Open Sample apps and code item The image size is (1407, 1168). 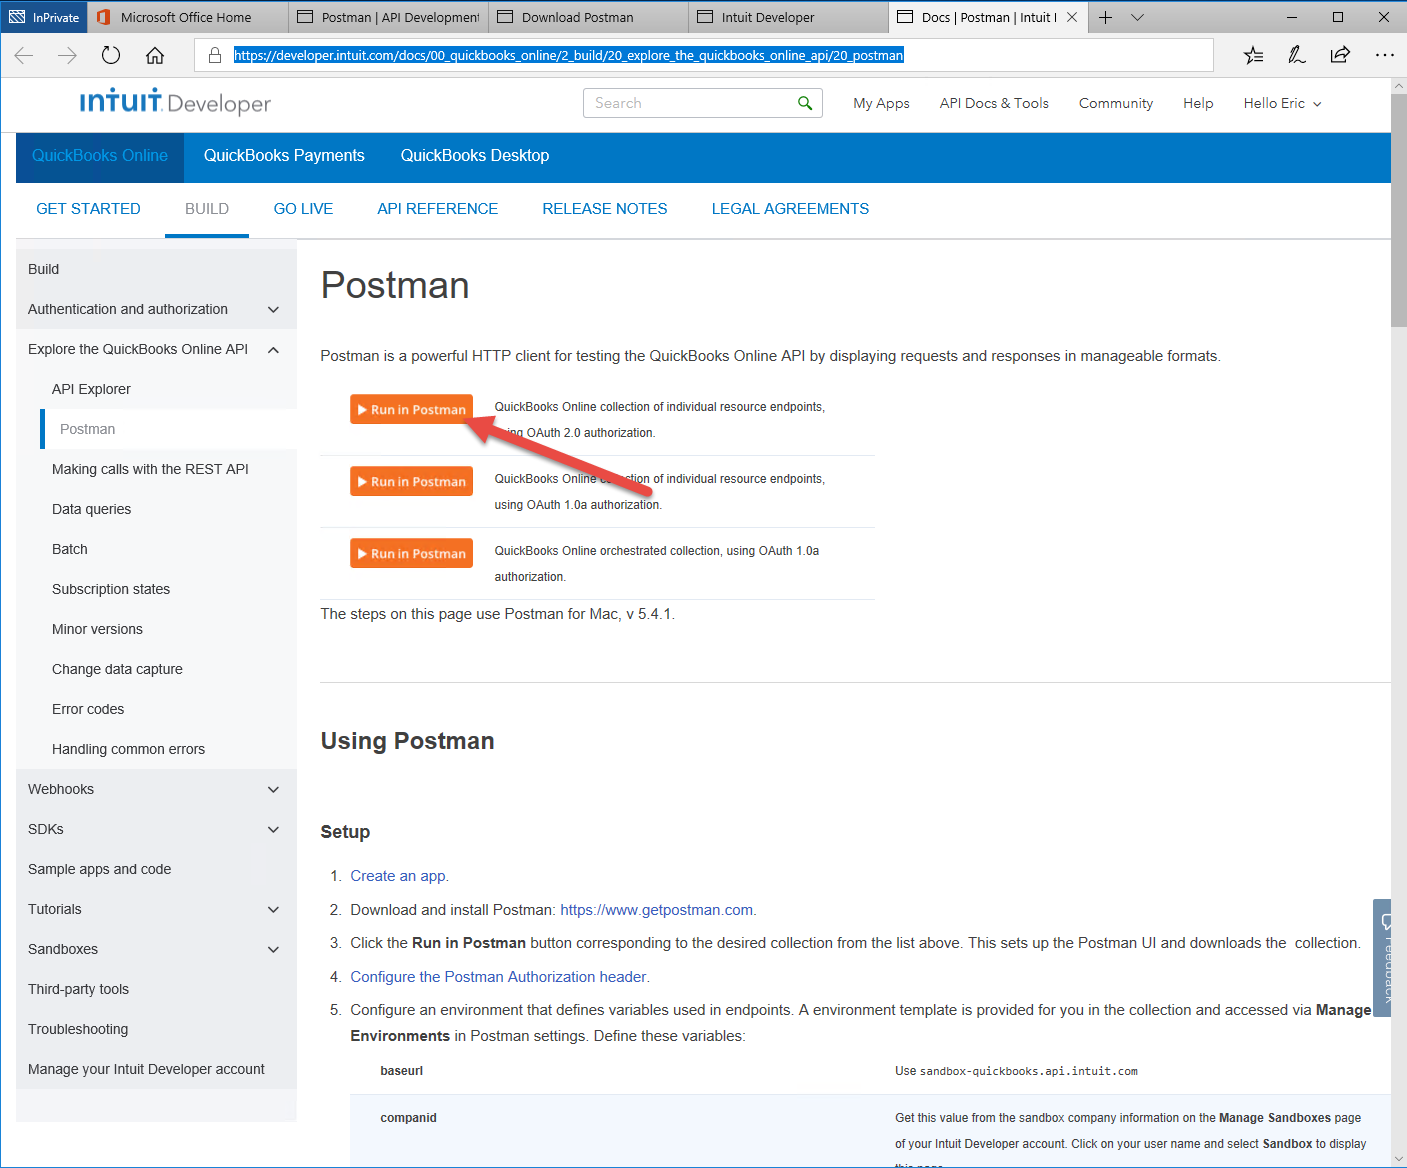click(99, 869)
